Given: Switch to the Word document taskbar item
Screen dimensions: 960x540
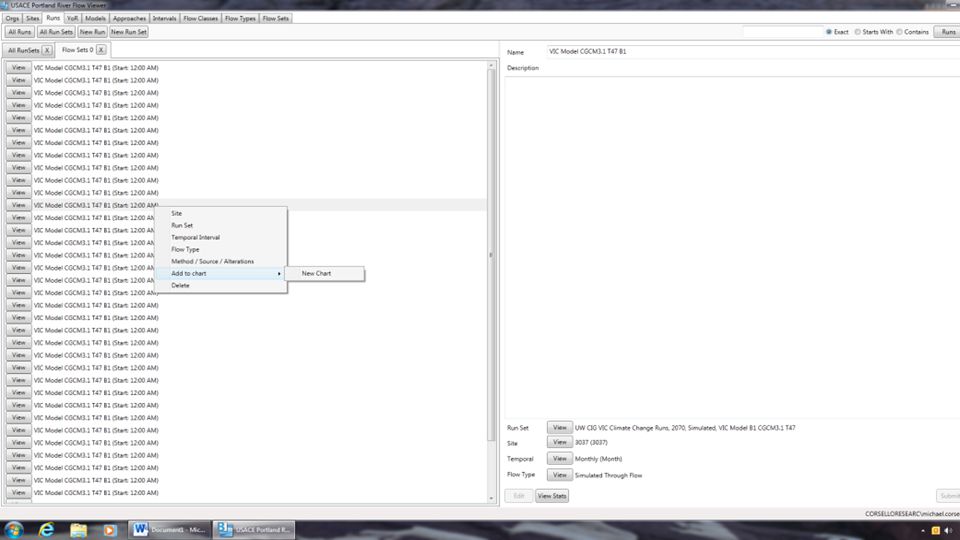Looking at the screenshot, I should coord(170,530).
